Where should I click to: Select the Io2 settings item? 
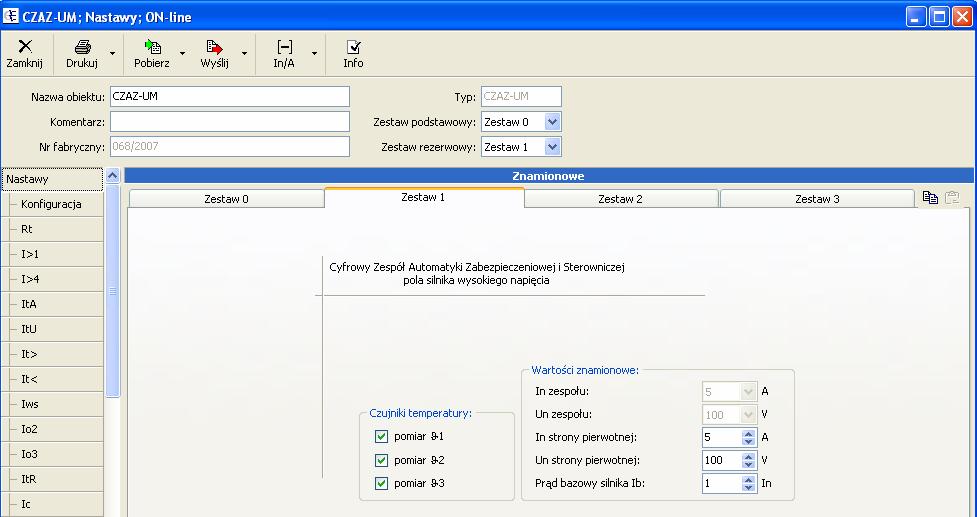click(x=52, y=429)
